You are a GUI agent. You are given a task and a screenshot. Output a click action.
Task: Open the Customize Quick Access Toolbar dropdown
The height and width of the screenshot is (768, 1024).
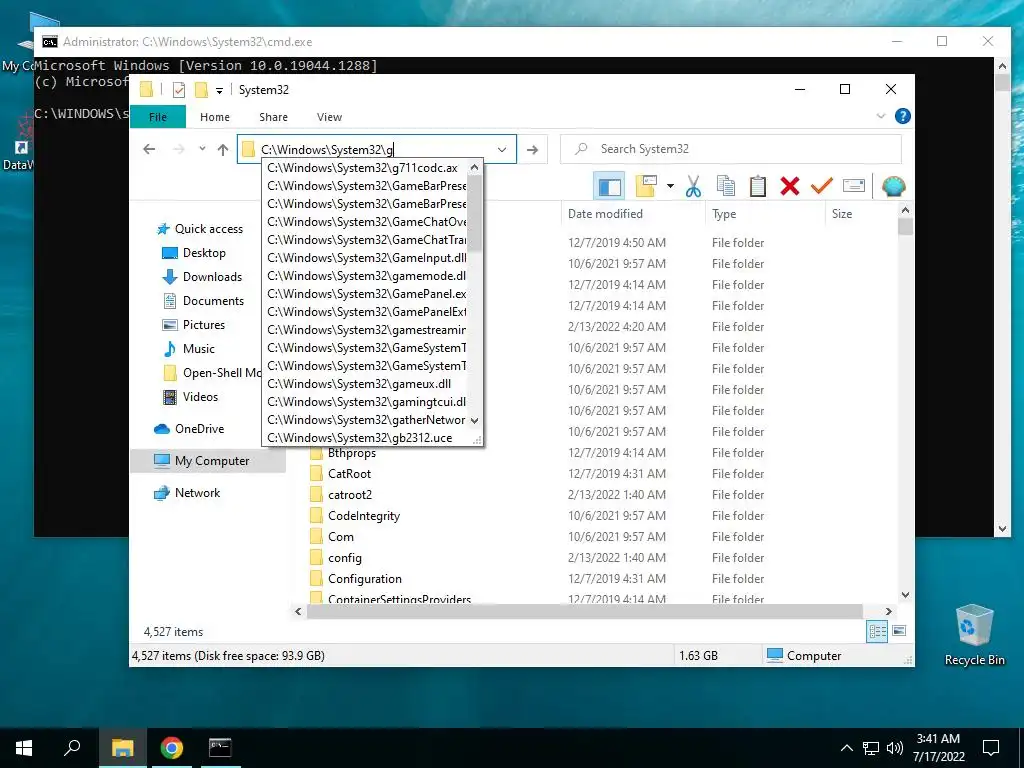click(x=219, y=91)
